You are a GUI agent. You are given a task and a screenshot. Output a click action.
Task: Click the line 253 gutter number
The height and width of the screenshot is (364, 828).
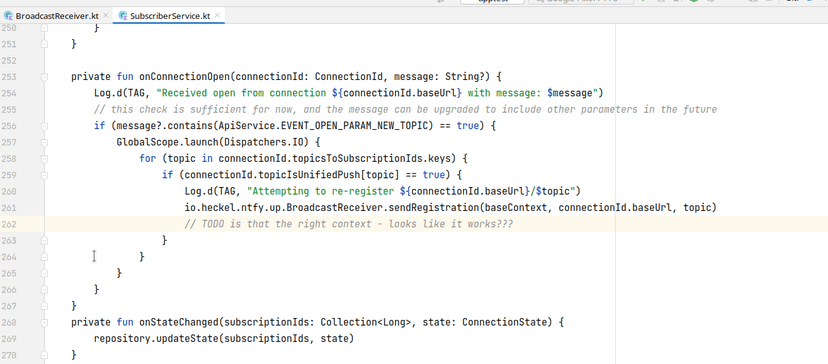[9, 77]
